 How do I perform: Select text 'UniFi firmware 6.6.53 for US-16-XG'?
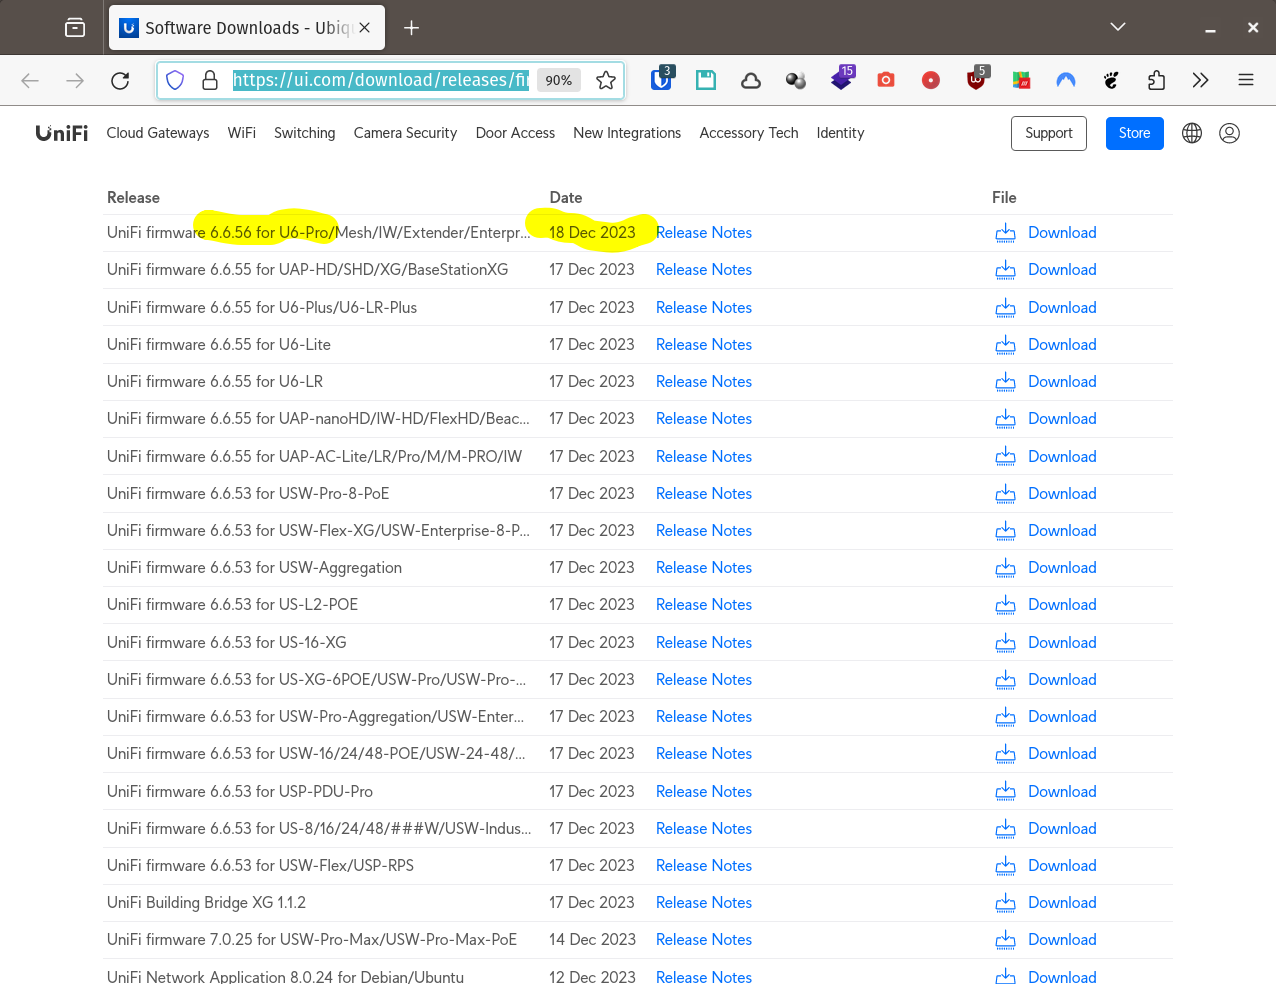[x=227, y=643]
